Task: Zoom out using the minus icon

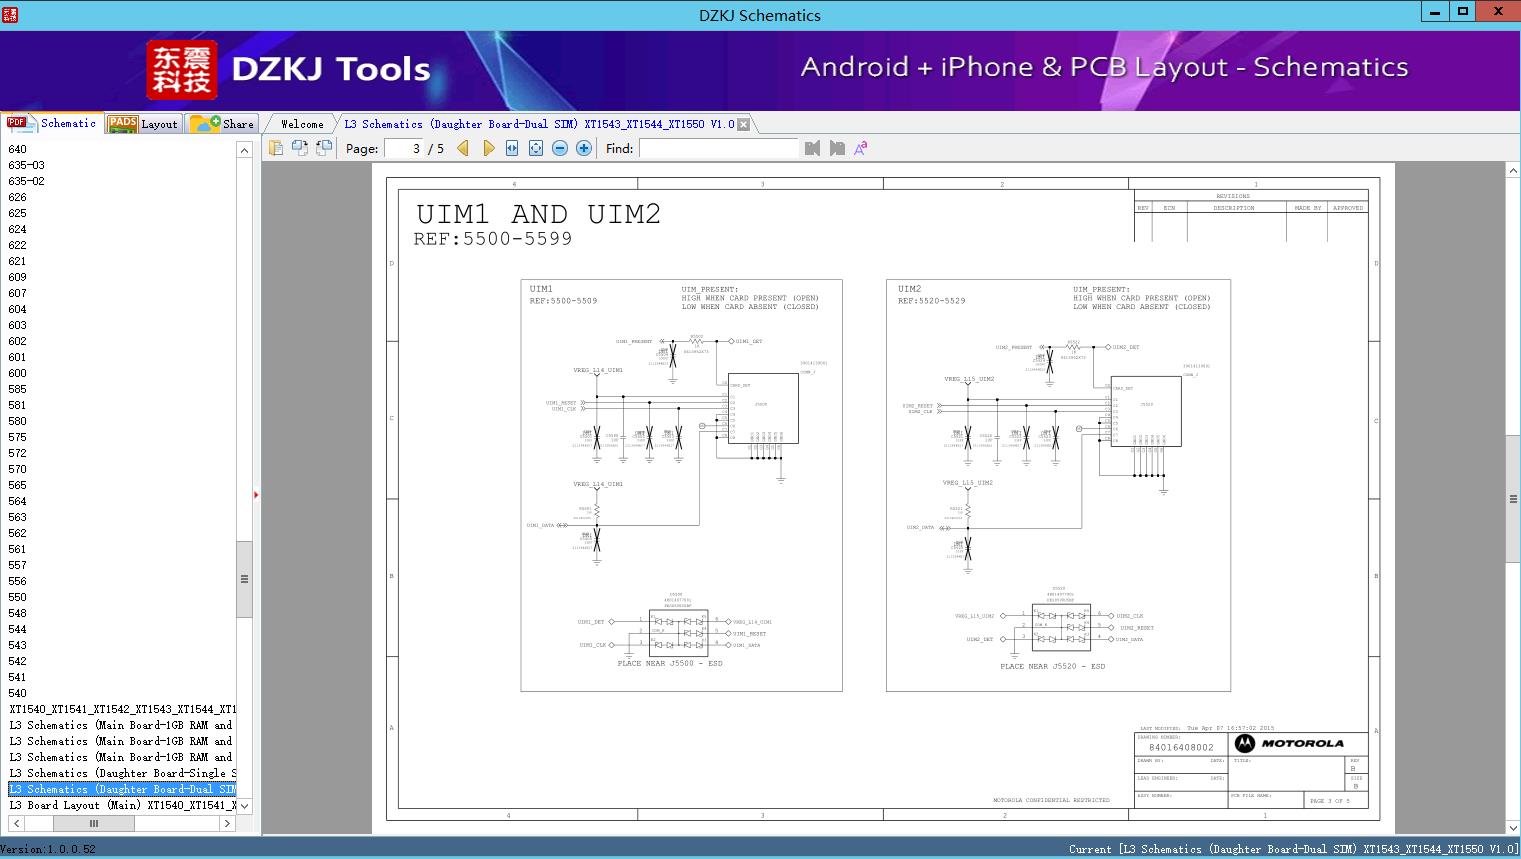Action: [x=559, y=147]
